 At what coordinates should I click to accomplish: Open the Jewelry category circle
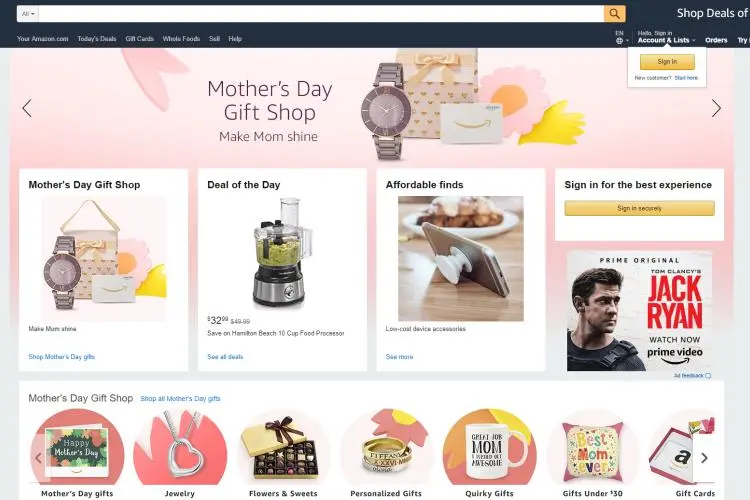[180, 447]
